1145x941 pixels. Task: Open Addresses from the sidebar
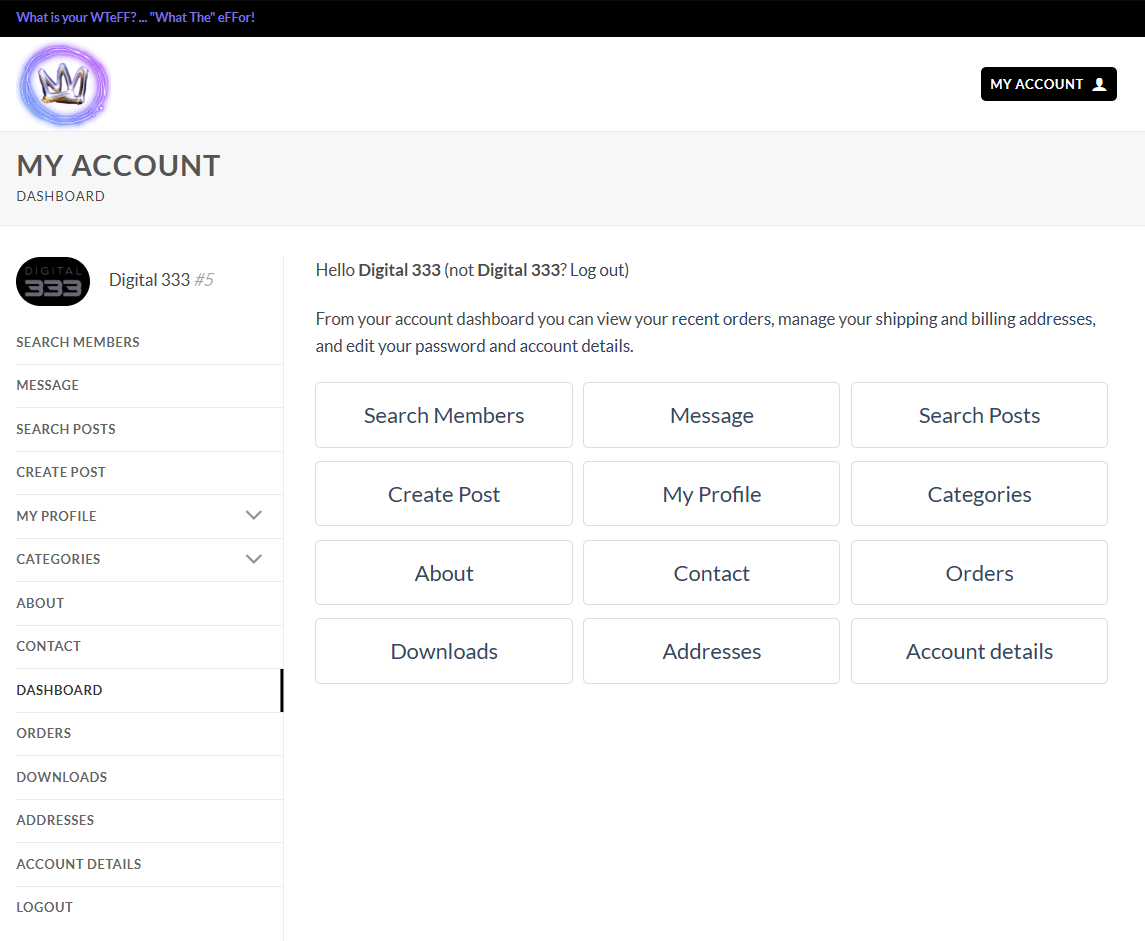pyautogui.click(x=55, y=820)
